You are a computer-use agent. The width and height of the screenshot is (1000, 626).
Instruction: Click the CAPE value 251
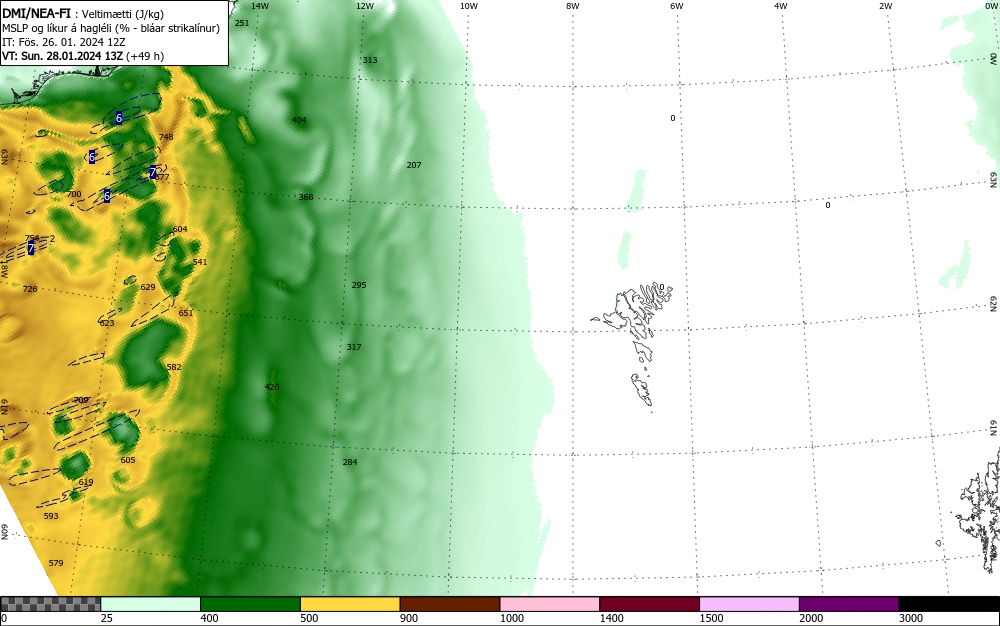(242, 23)
